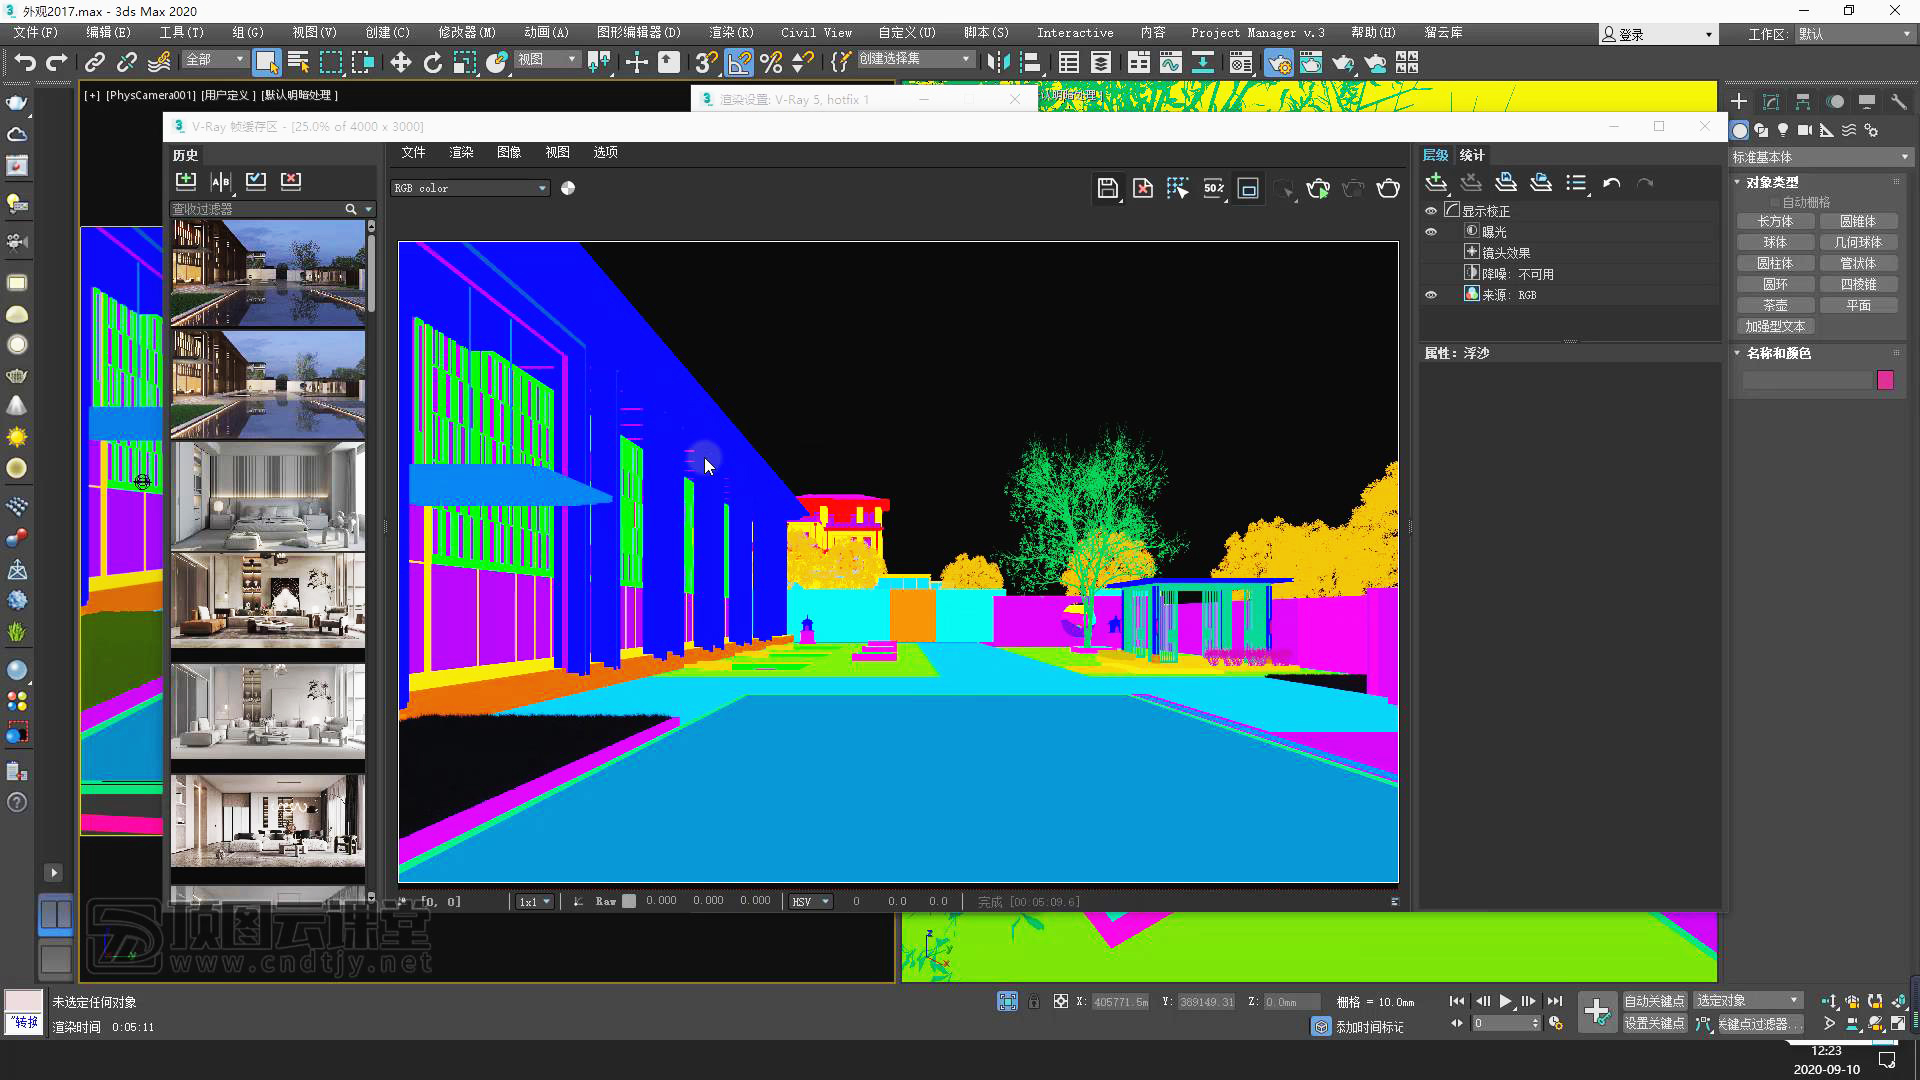Click the render last teapot icon

point(1388,188)
